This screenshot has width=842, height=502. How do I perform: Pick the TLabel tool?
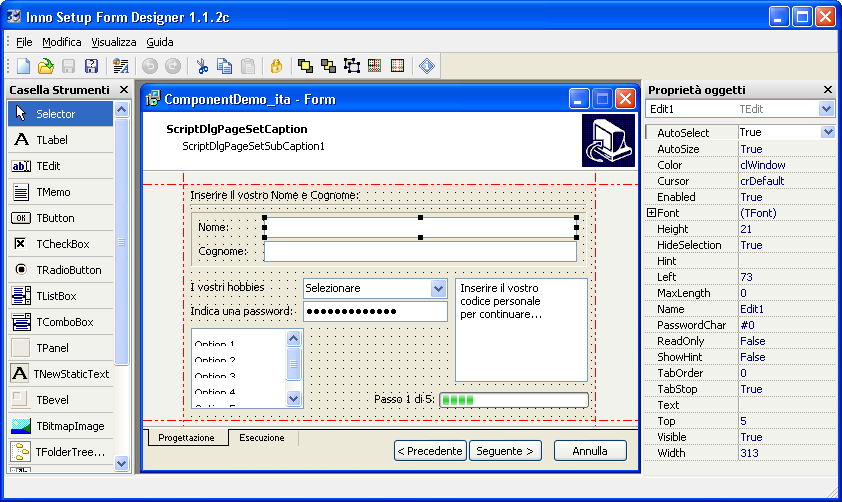[61, 140]
